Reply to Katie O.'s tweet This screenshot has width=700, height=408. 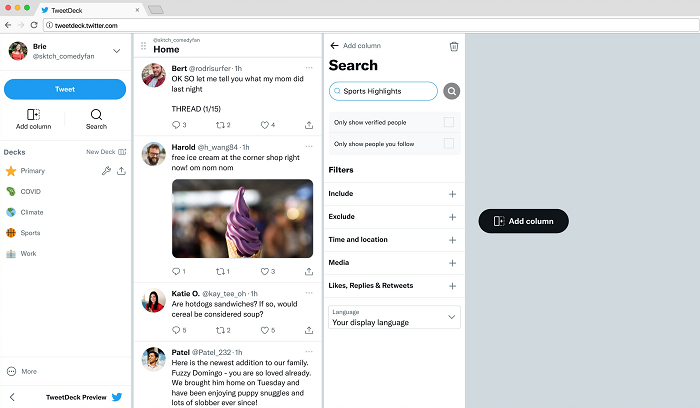176,330
